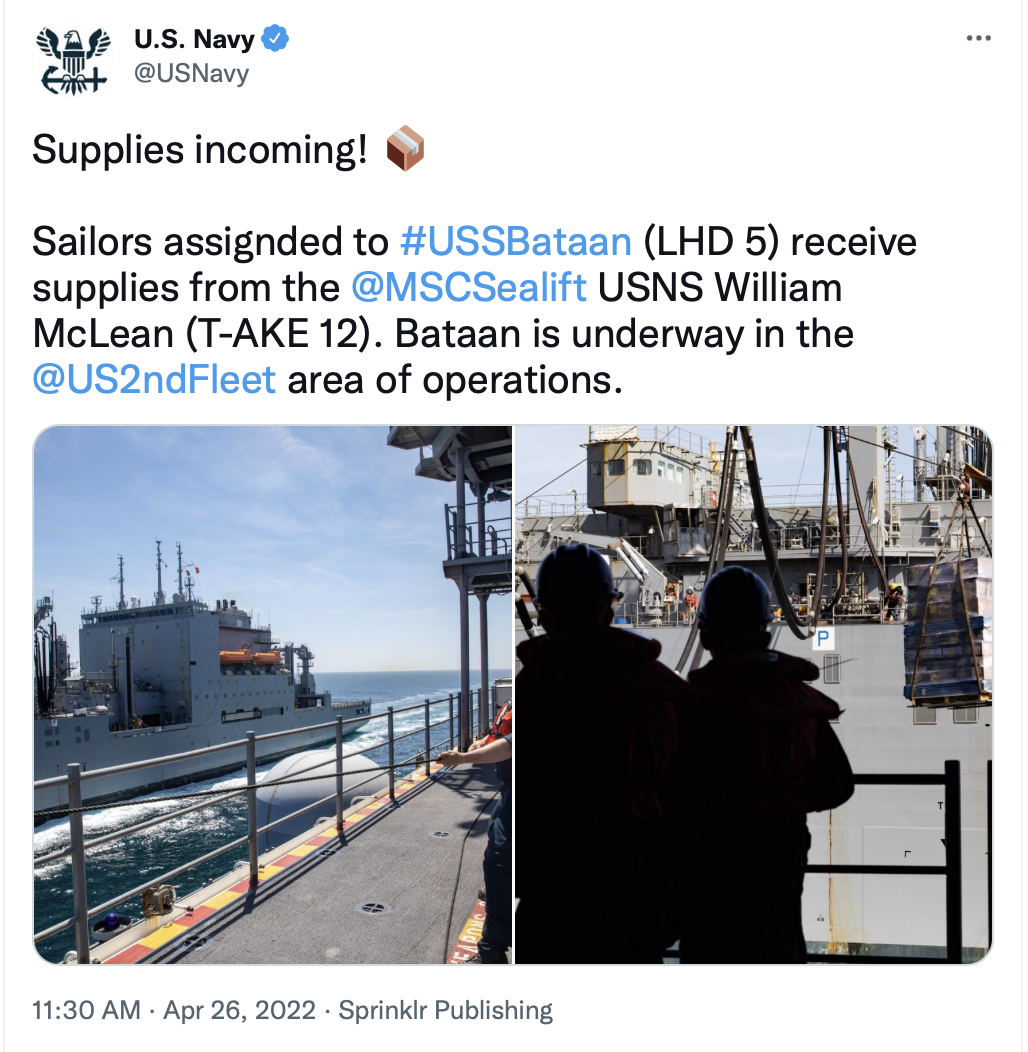Open the Sprinklr Publishing source link
This screenshot has height=1052, width=1028.
click(446, 1010)
